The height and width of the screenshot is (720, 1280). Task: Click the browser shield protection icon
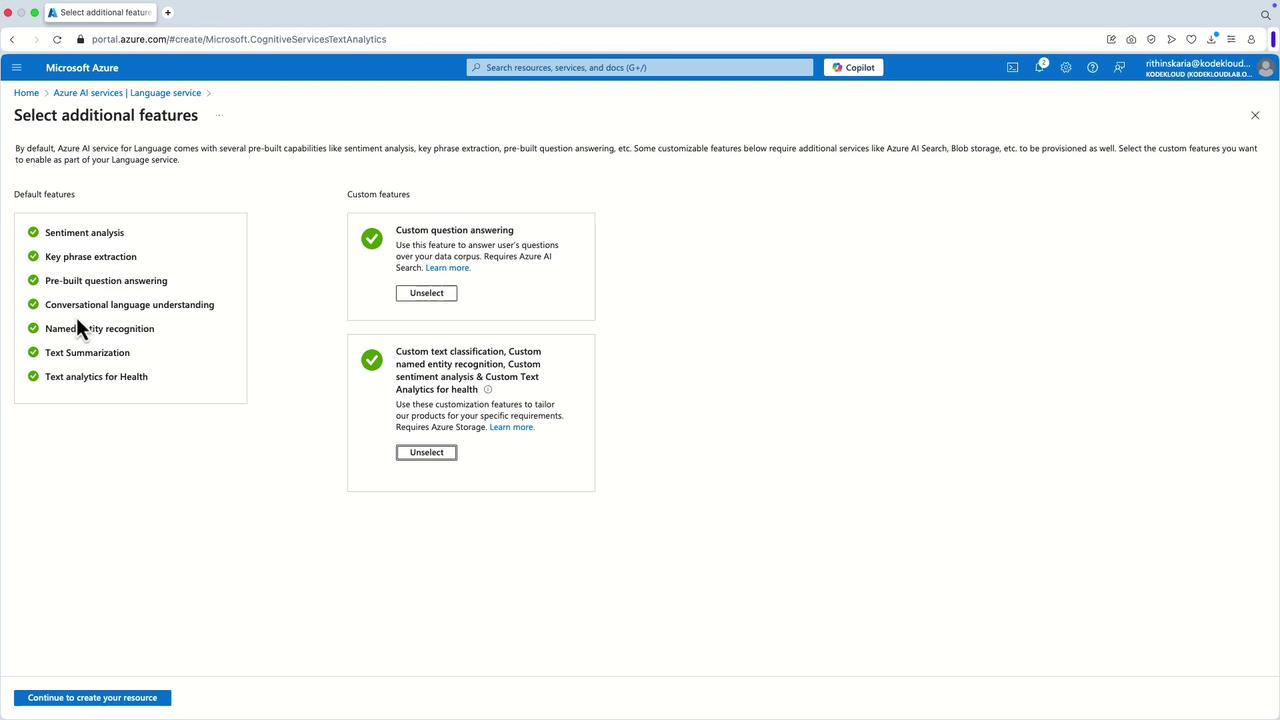pos(1151,39)
